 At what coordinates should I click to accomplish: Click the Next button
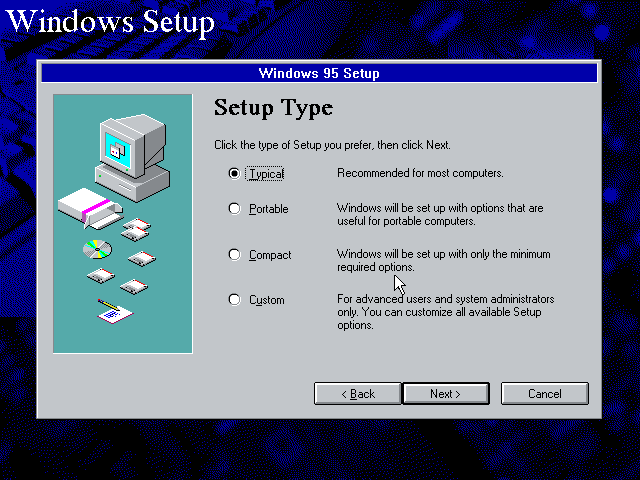tap(446, 393)
